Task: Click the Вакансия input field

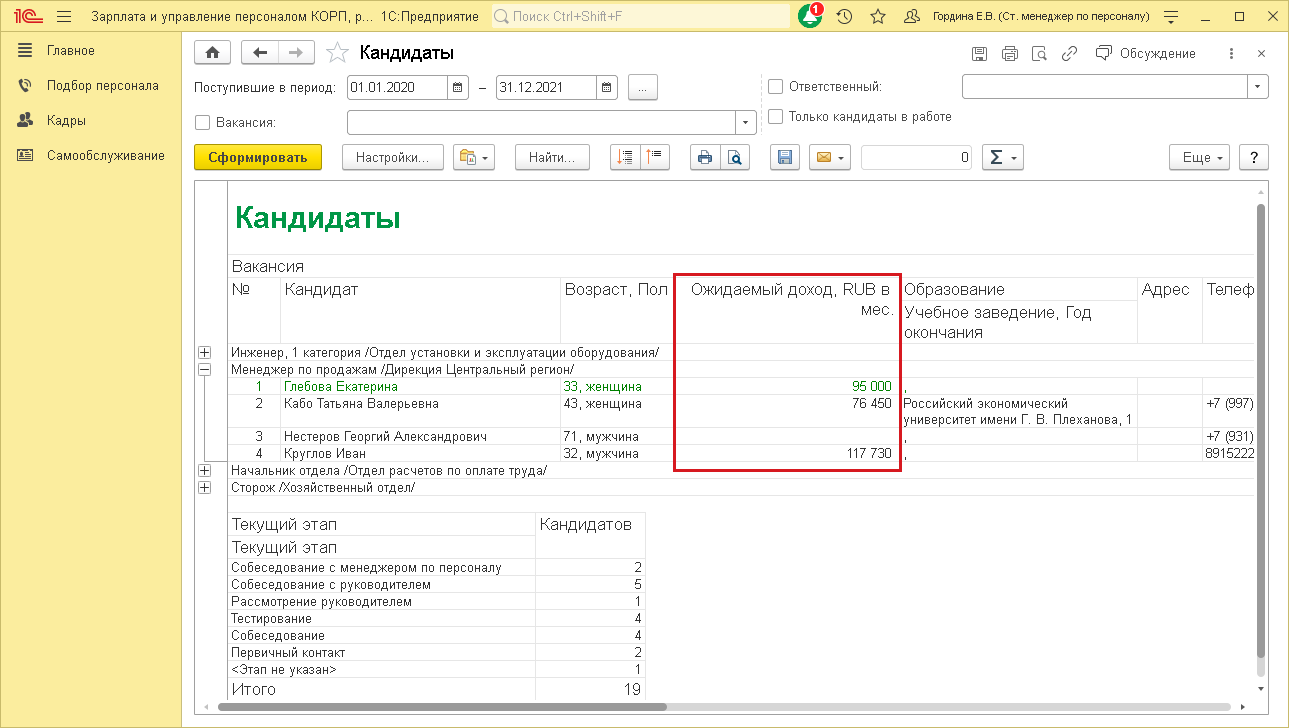Action: pyautogui.click(x=542, y=122)
